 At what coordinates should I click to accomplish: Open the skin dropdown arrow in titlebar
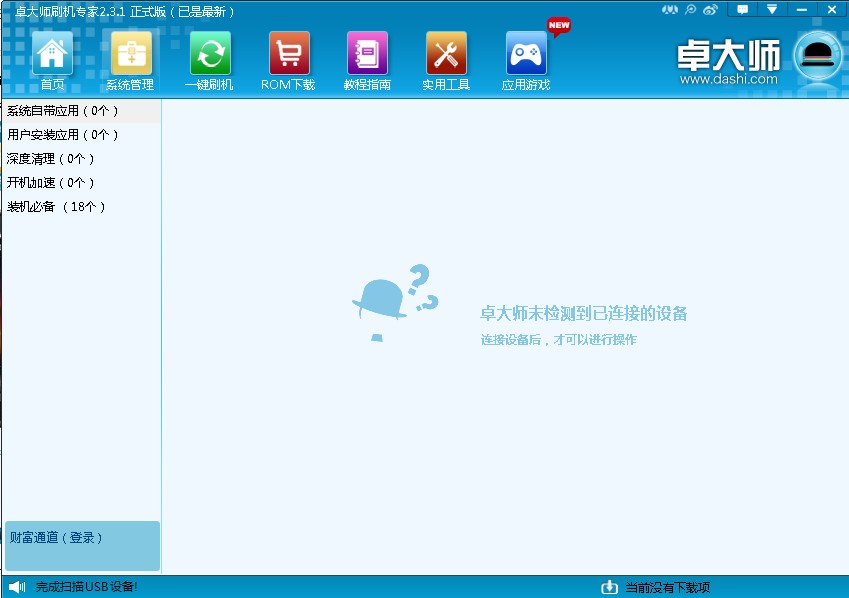pyautogui.click(x=772, y=9)
